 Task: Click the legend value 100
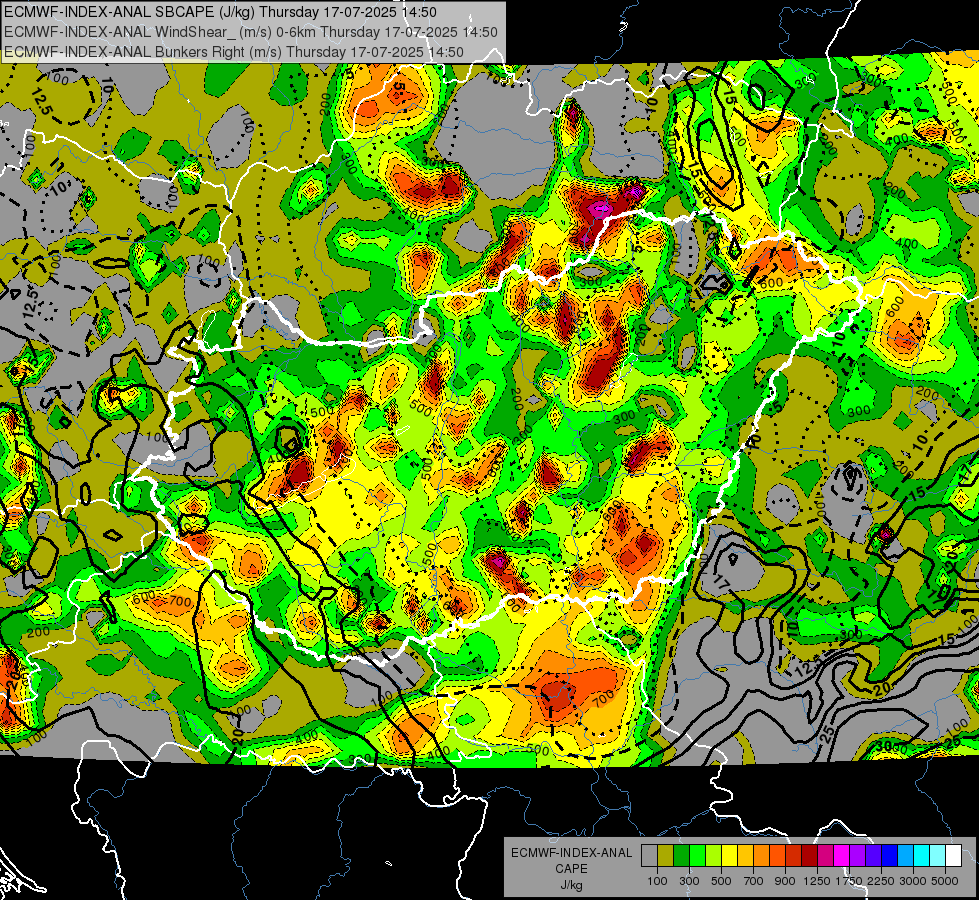click(657, 881)
